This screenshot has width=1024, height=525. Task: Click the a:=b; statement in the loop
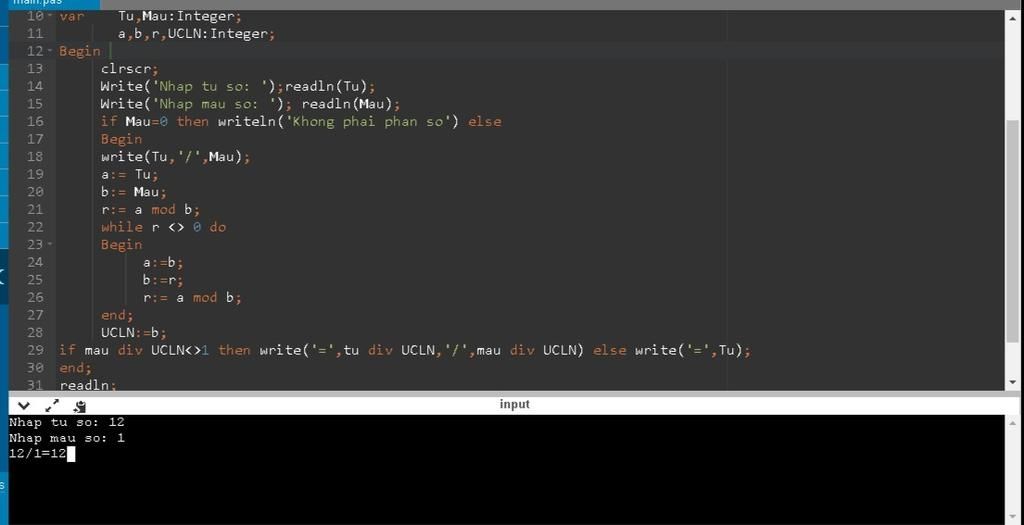point(163,262)
